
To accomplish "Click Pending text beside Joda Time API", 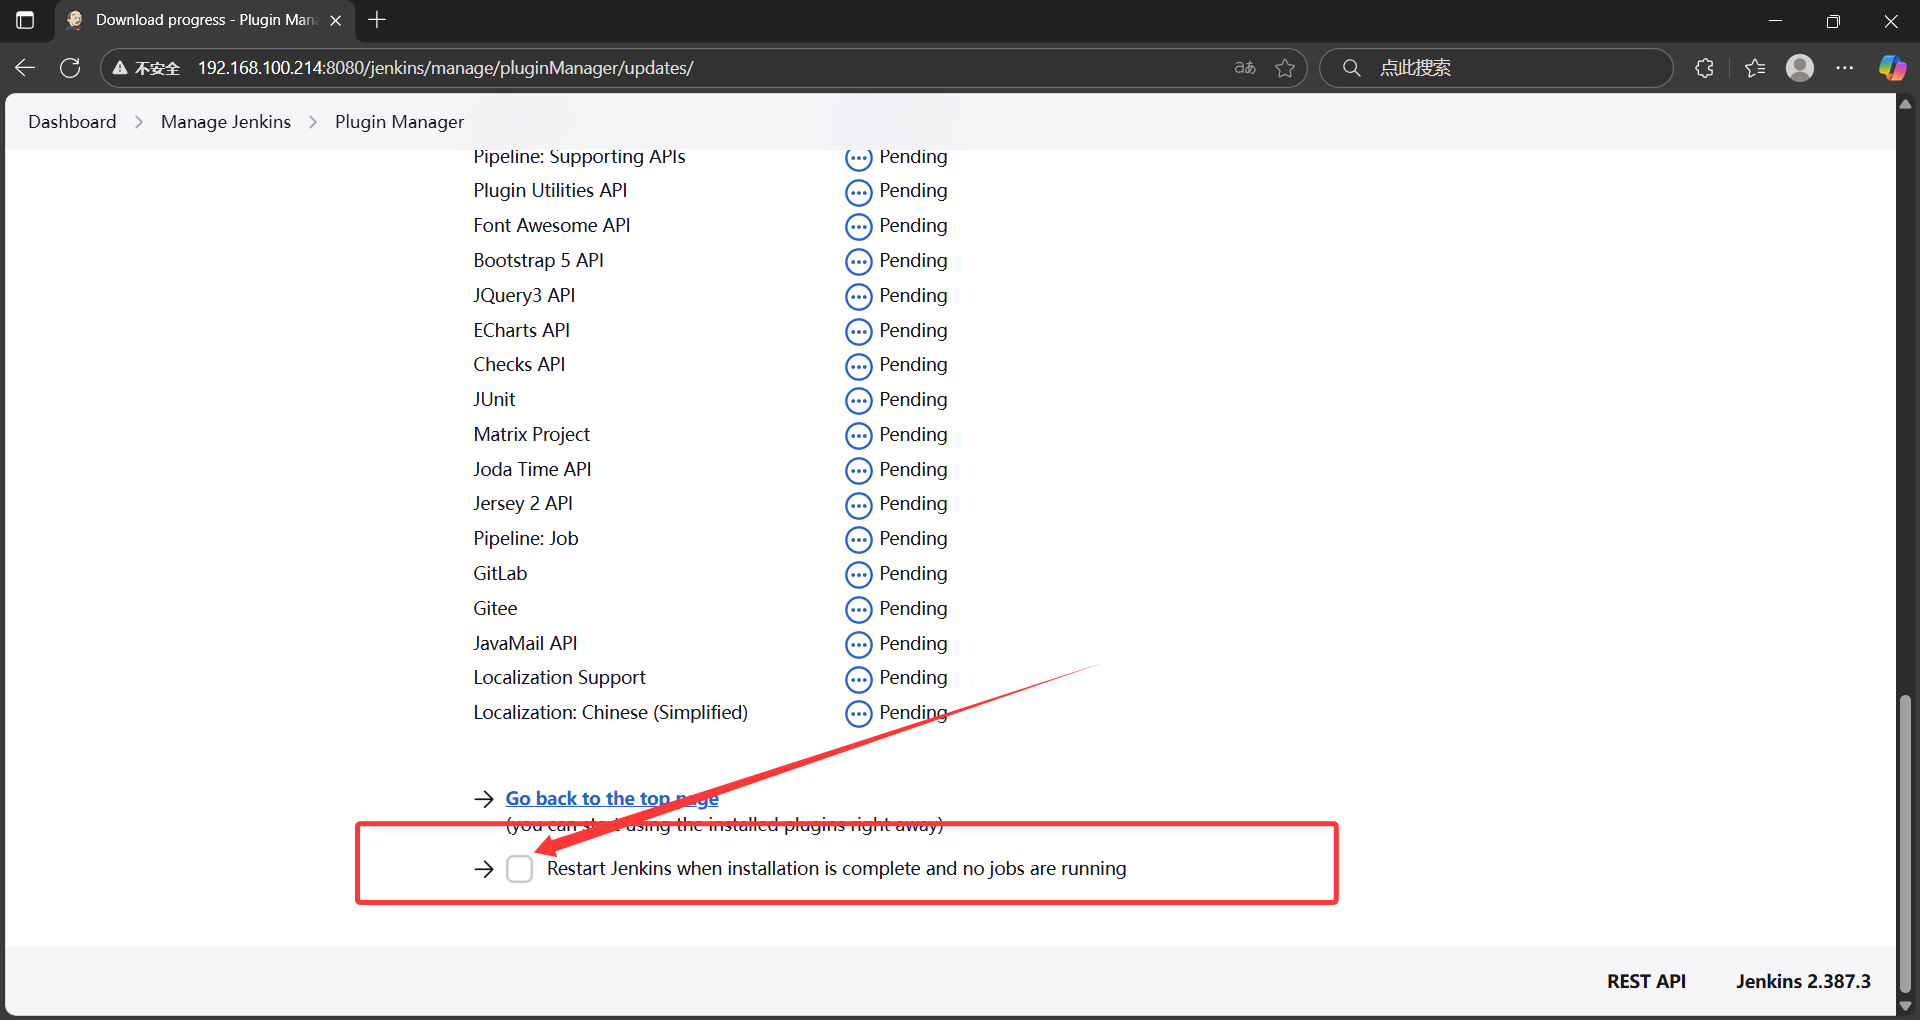I will (x=913, y=469).
